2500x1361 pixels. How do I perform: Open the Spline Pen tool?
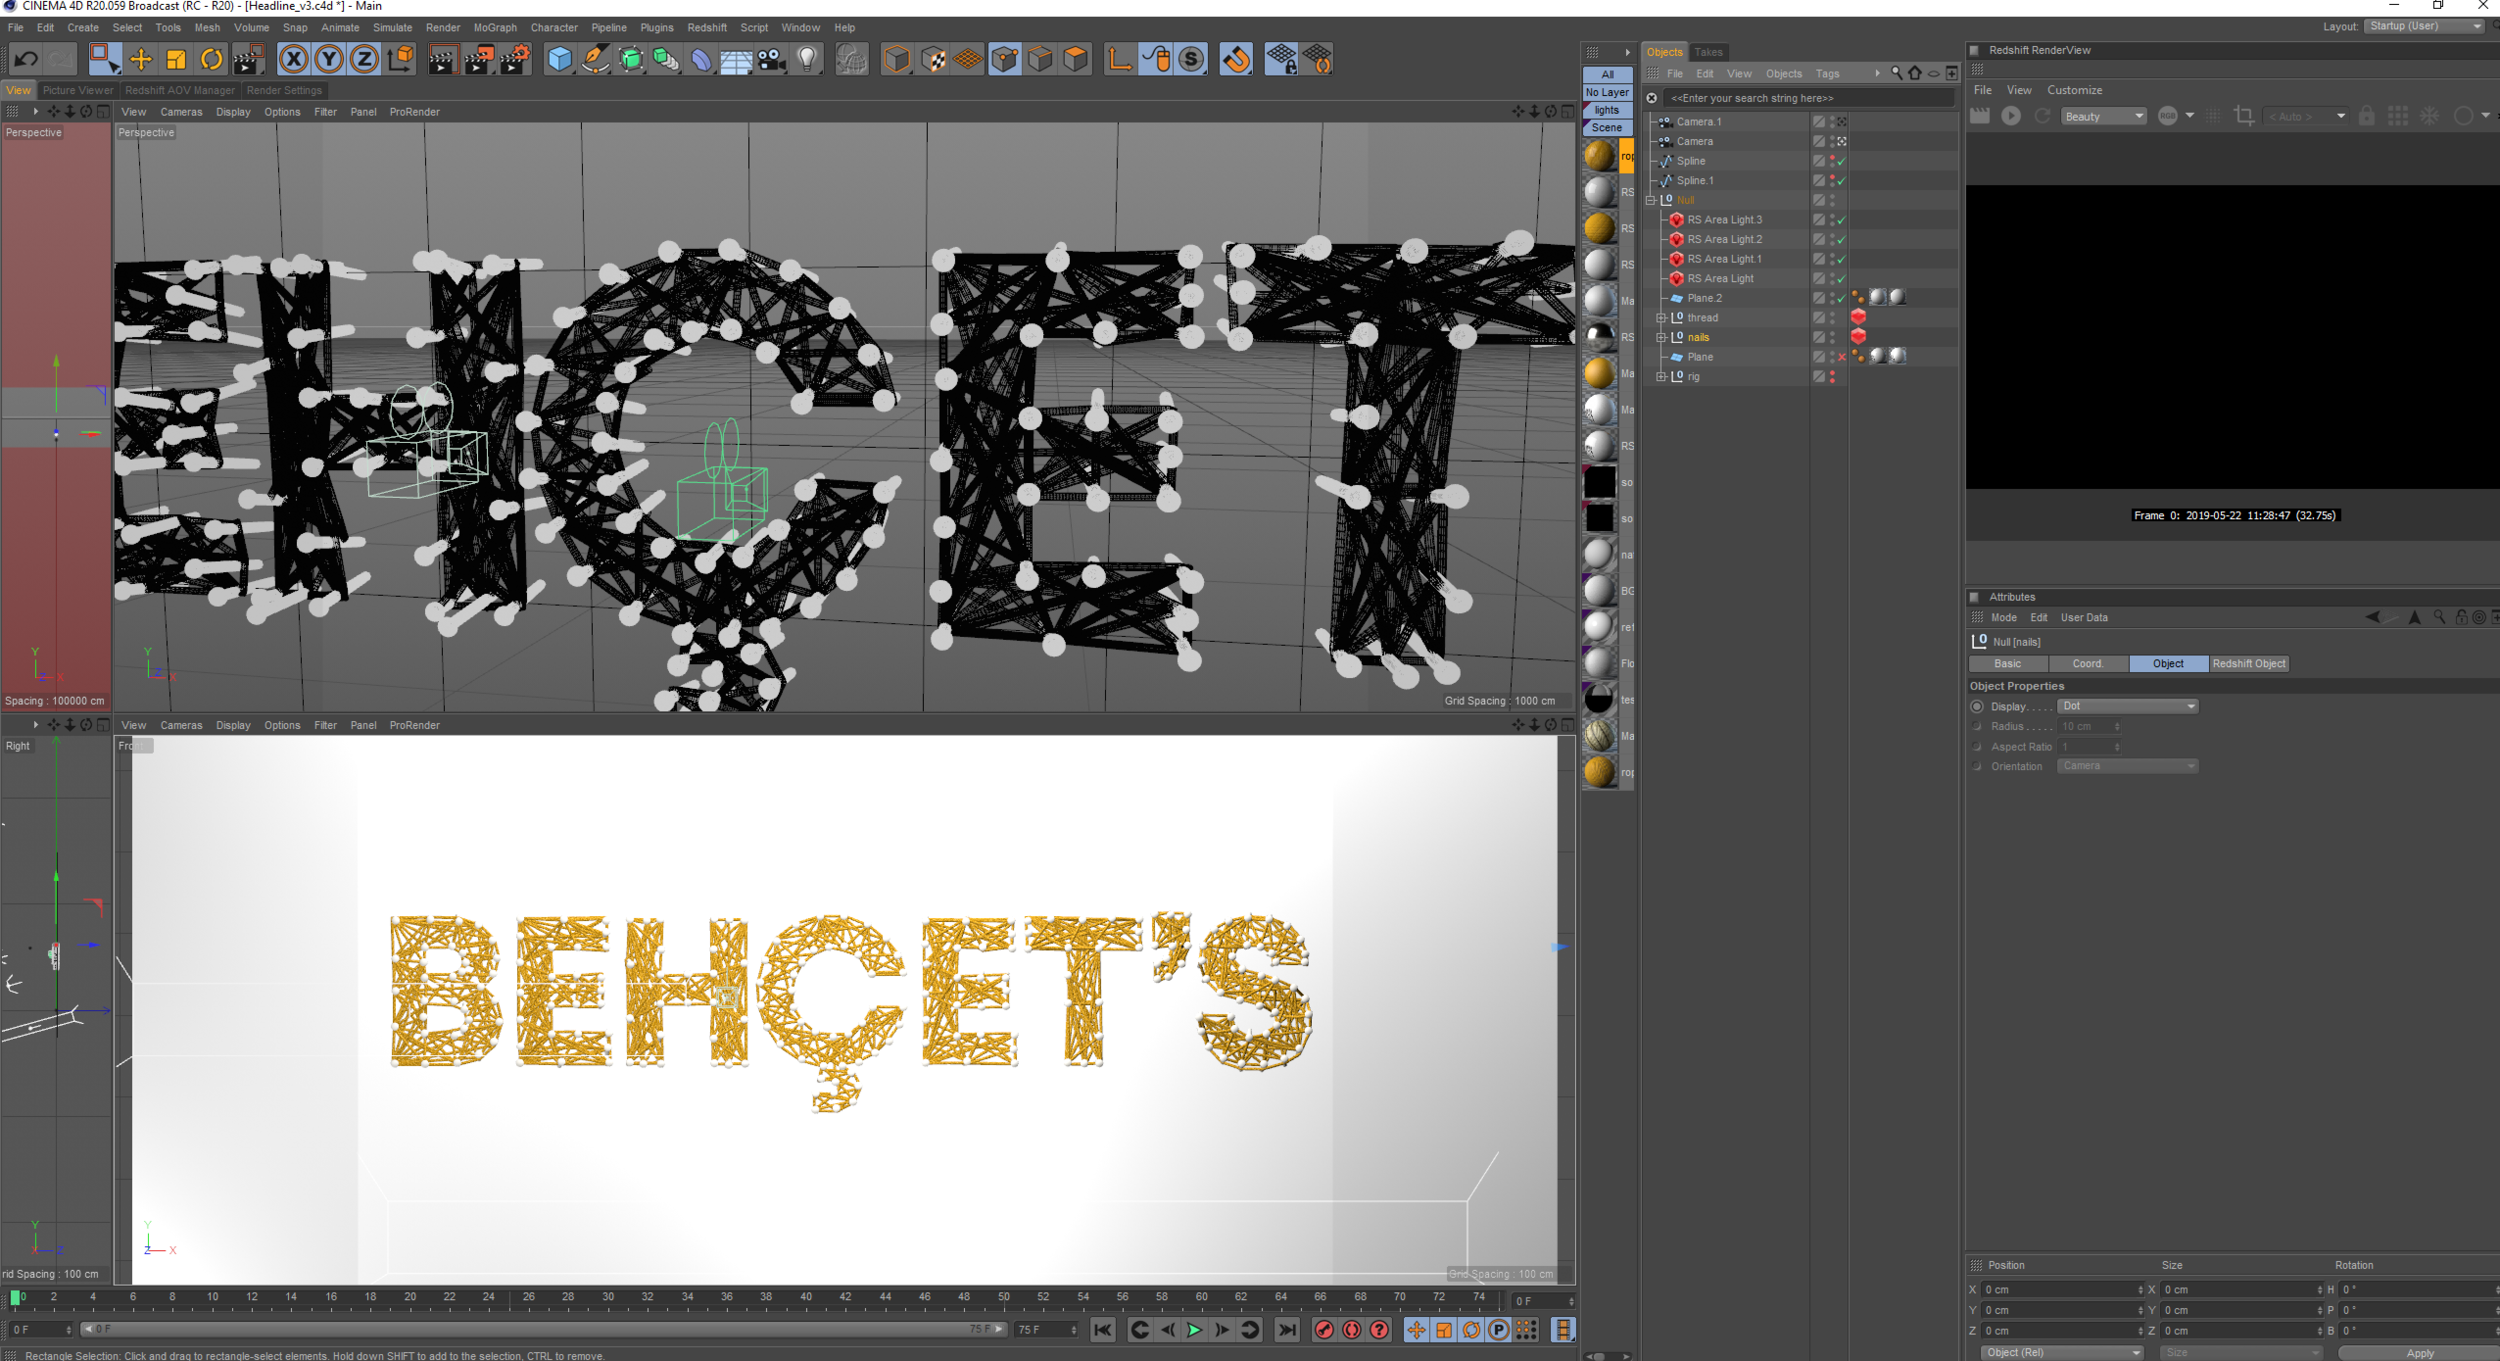(595, 60)
